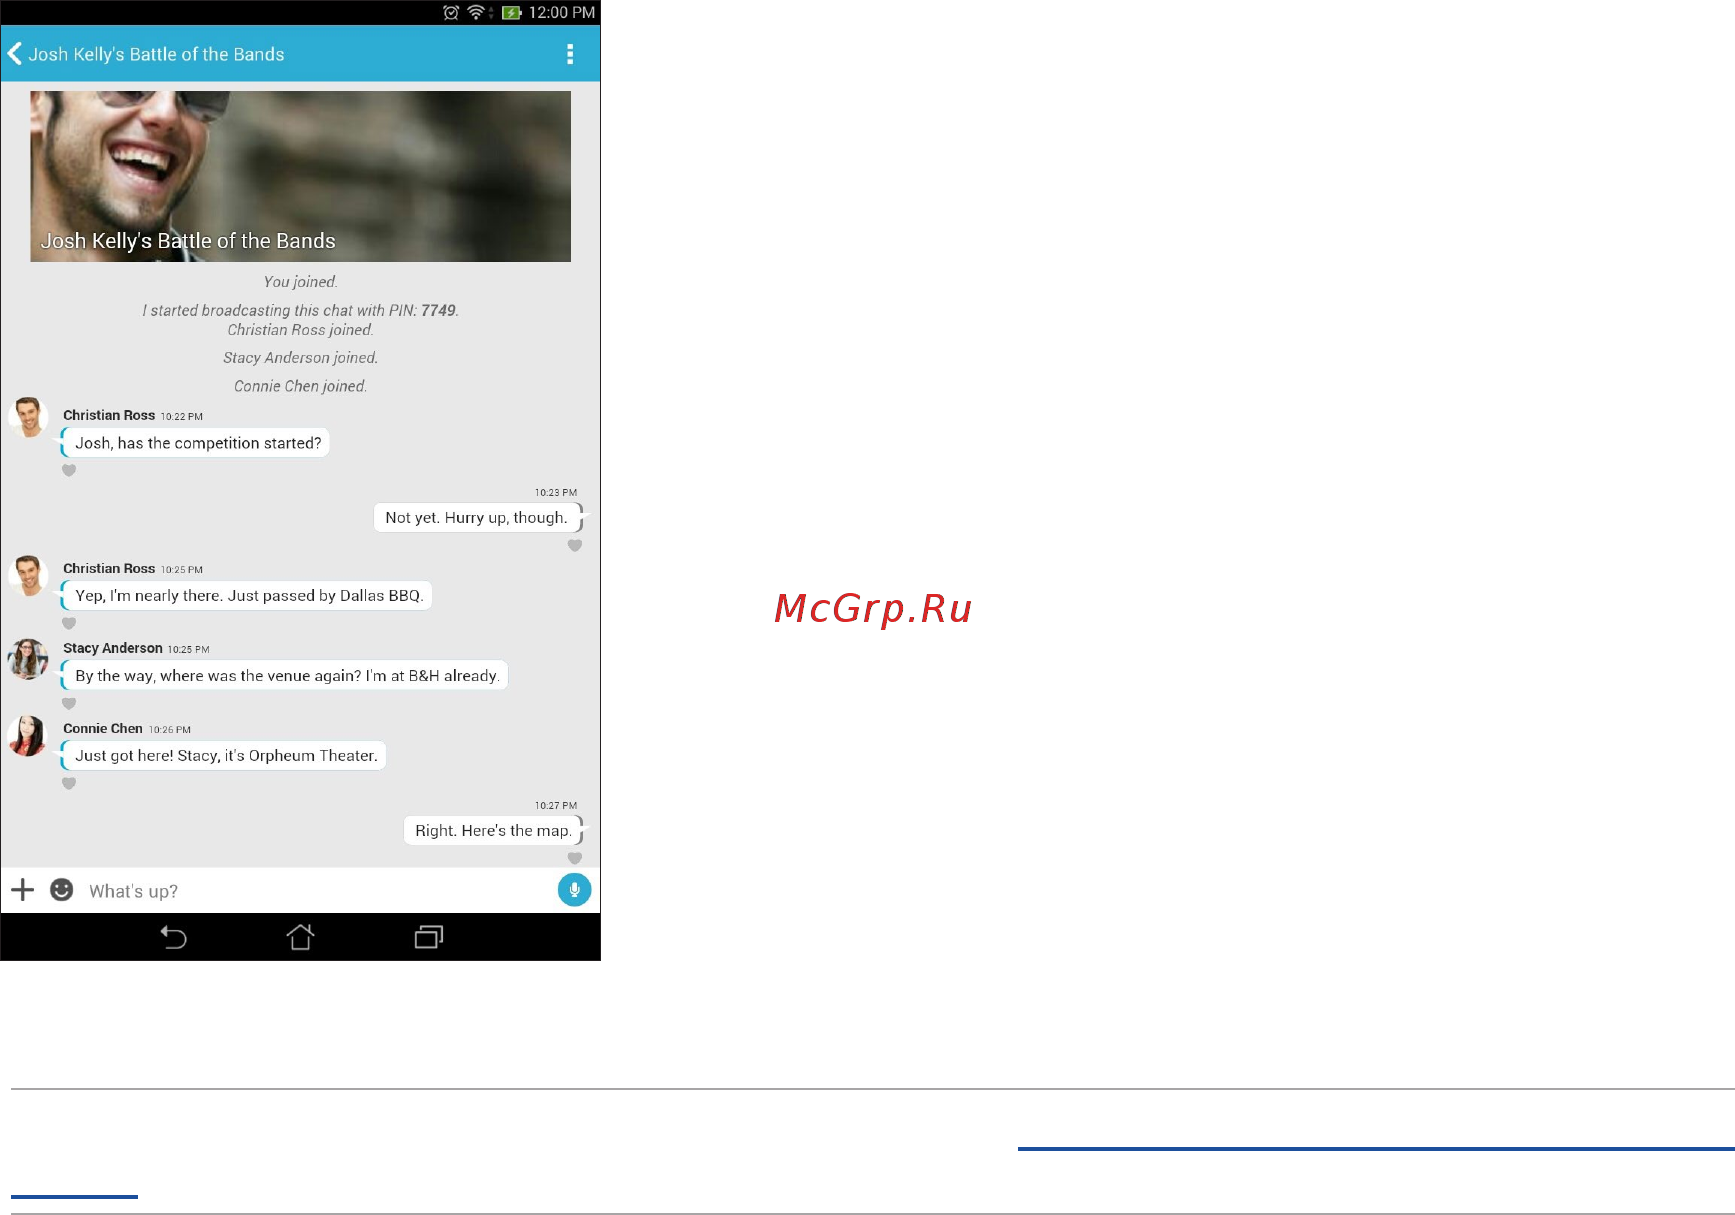Open the emoji smiley picker
Viewport: 1735px width, 1215px height.
[62, 890]
